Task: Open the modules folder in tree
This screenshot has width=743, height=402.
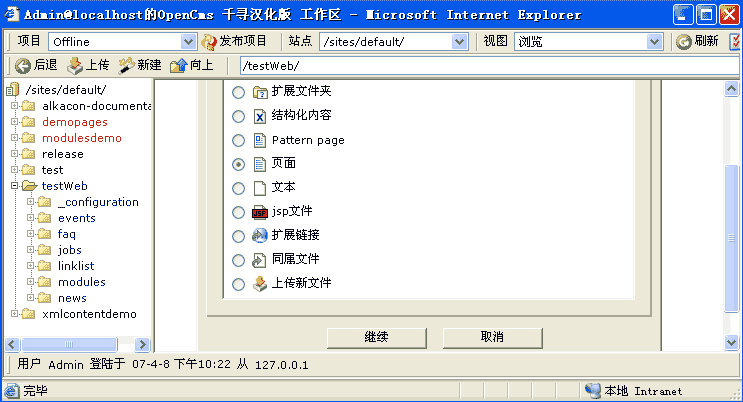Action: [x=82, y=282]
